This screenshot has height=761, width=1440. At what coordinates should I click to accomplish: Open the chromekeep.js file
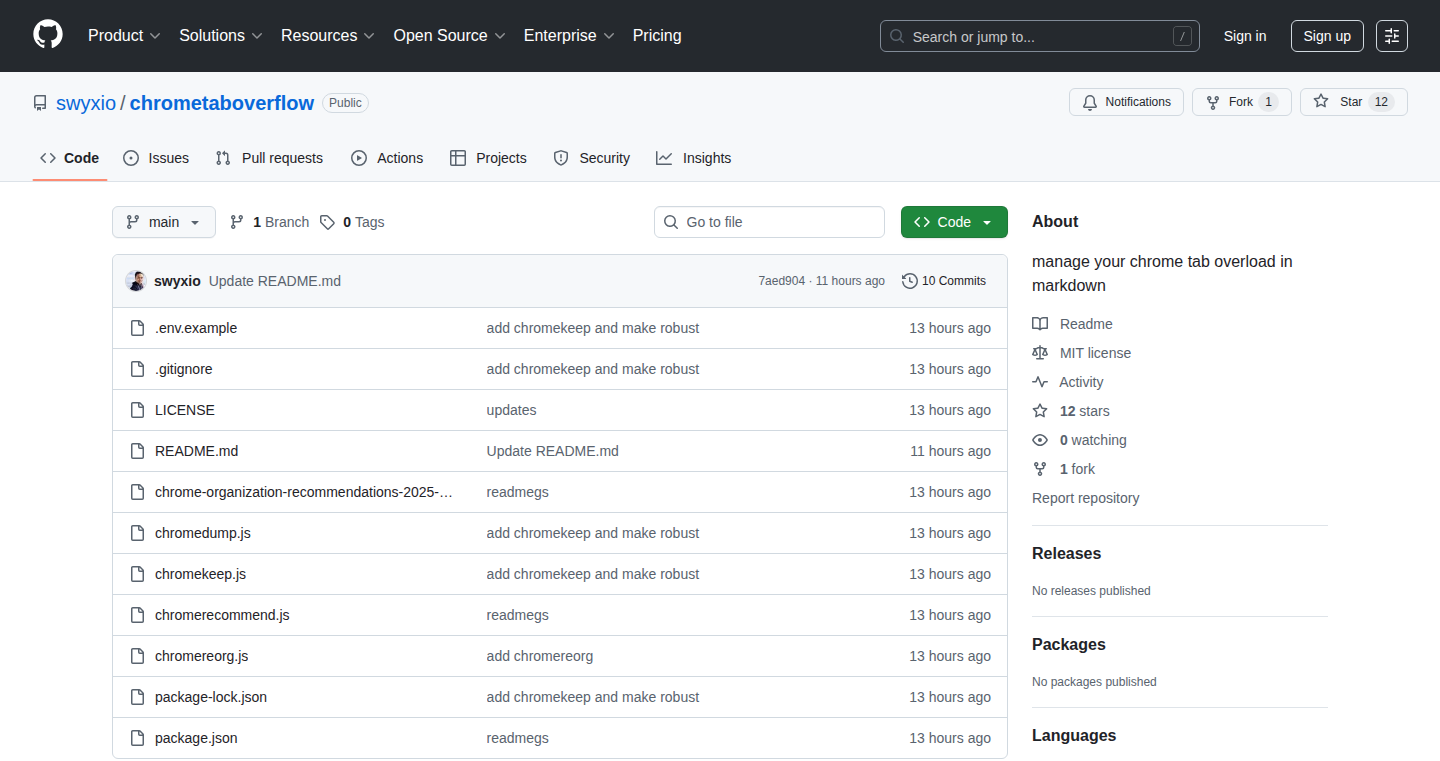pos(200,574)
